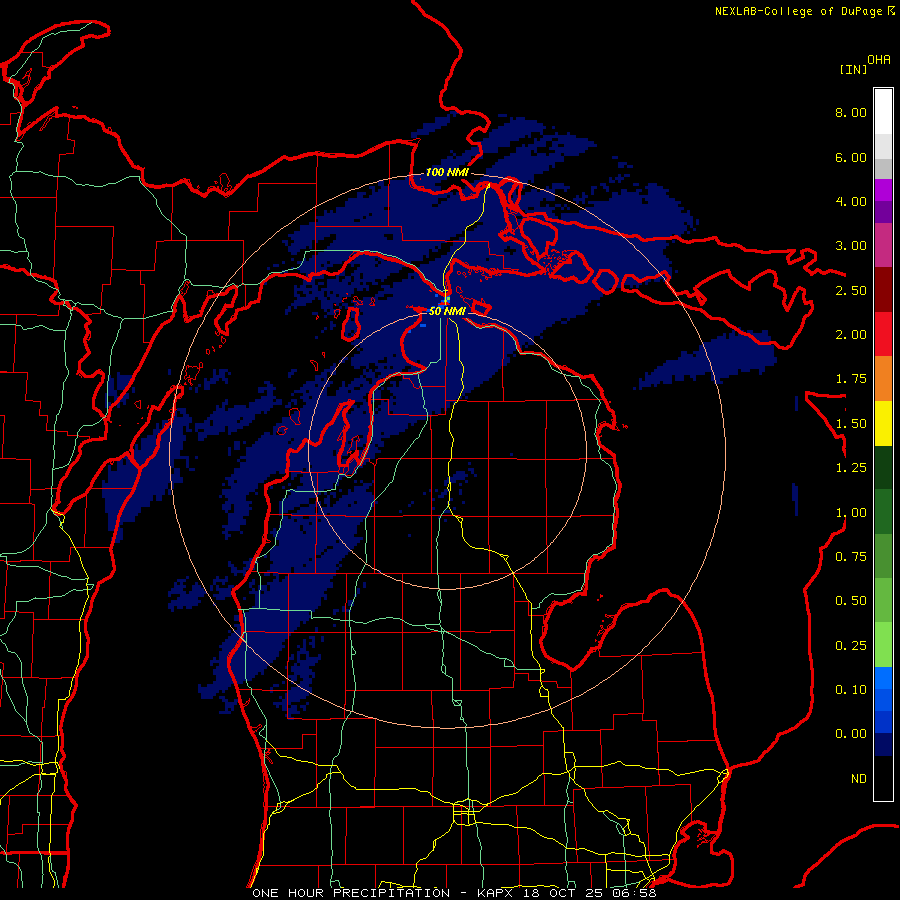
Task: Select the orange legend color band
Action: [883, 379]
